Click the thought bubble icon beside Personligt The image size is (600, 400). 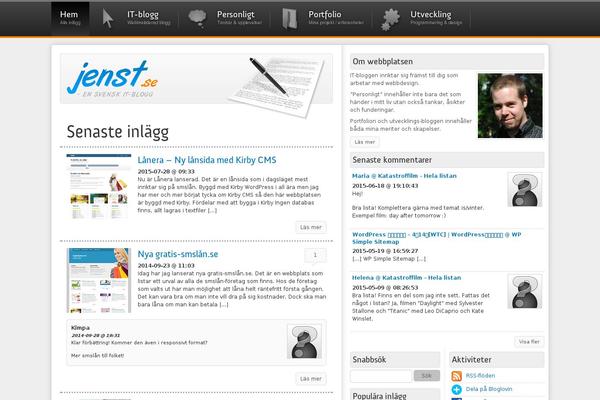pos(197,18)
